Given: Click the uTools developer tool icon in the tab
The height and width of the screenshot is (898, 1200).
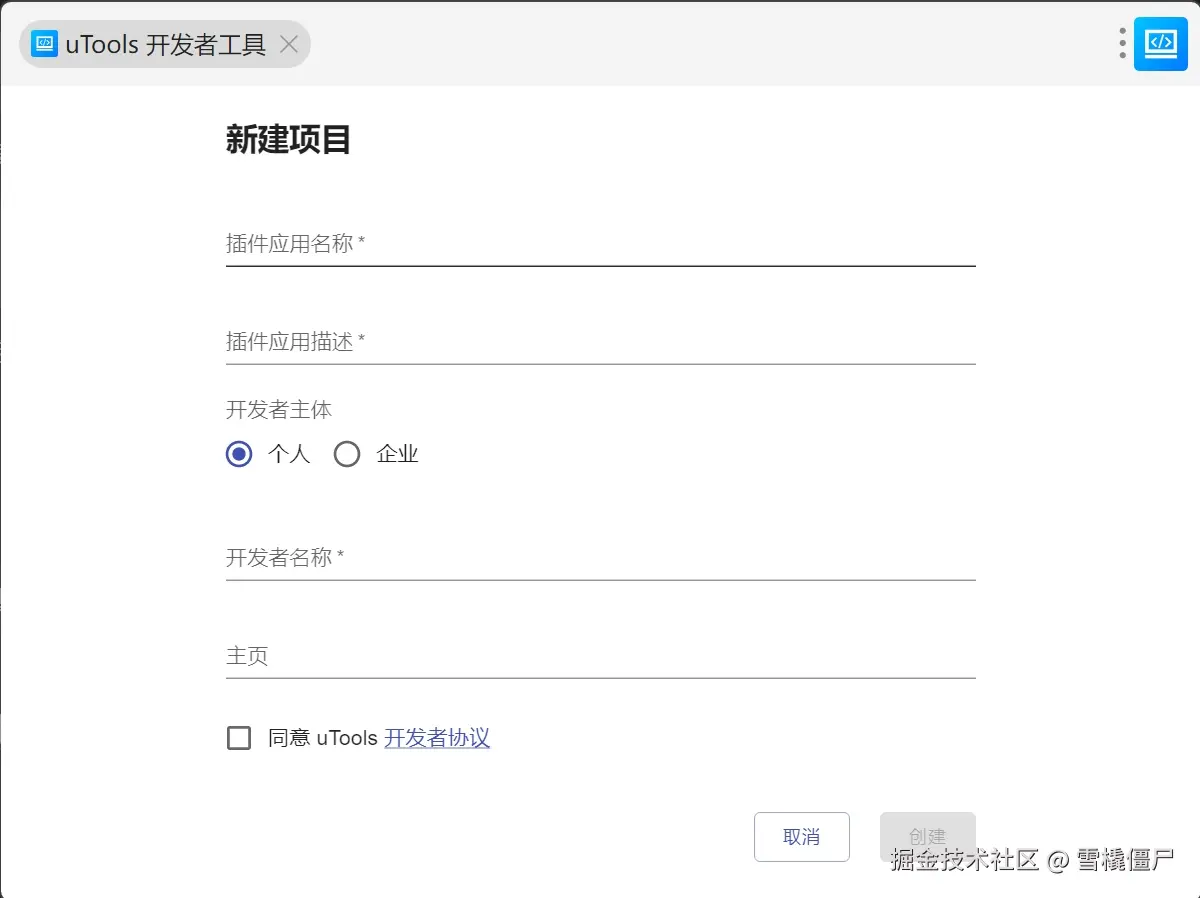Looking at the screenshot, I should 42,44.
